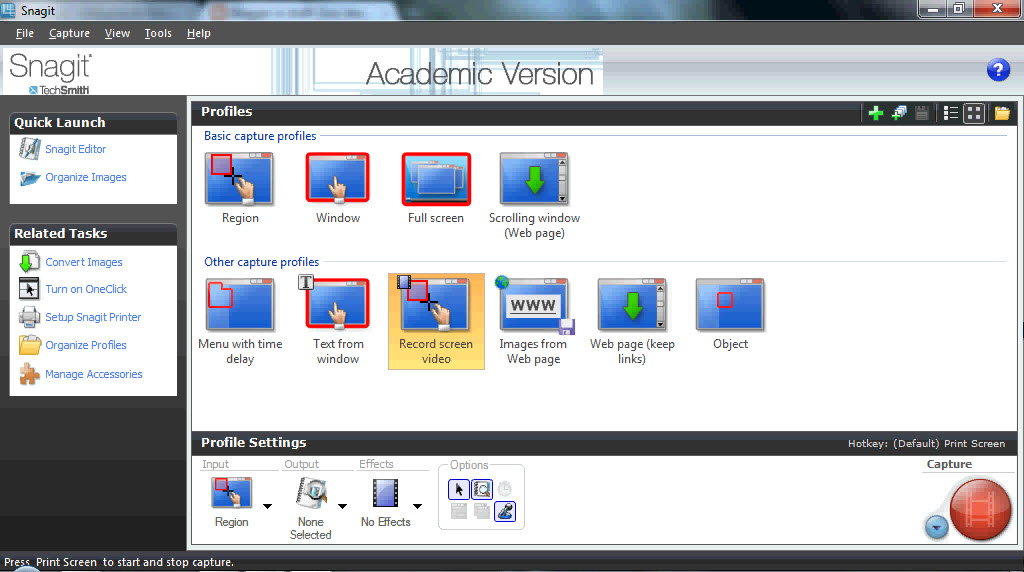Viewport: 1024px width, 572px height.
Task: Click the Convert Images green arrow icon
Action: click(29, 262)
